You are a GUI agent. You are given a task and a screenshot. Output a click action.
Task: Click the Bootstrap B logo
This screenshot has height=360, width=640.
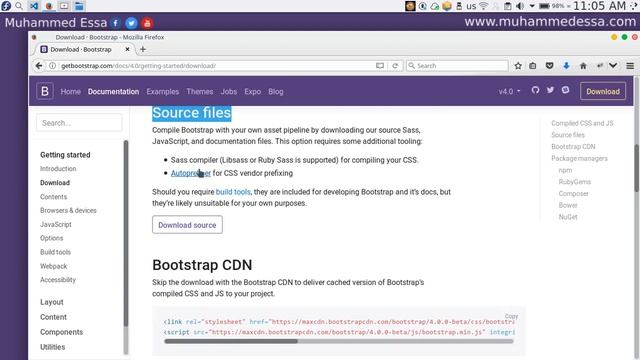click(45, 91)
